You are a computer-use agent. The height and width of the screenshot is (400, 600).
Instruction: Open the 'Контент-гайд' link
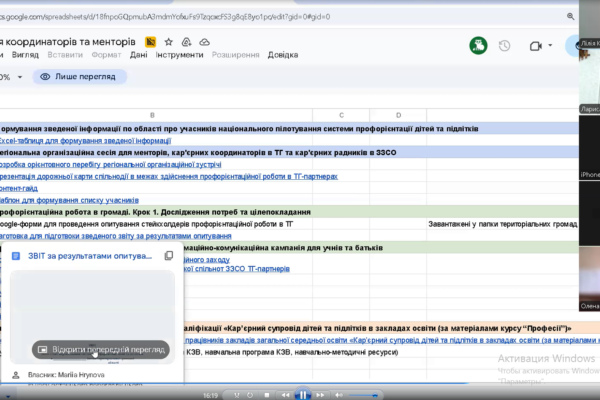tap(18, 186)
